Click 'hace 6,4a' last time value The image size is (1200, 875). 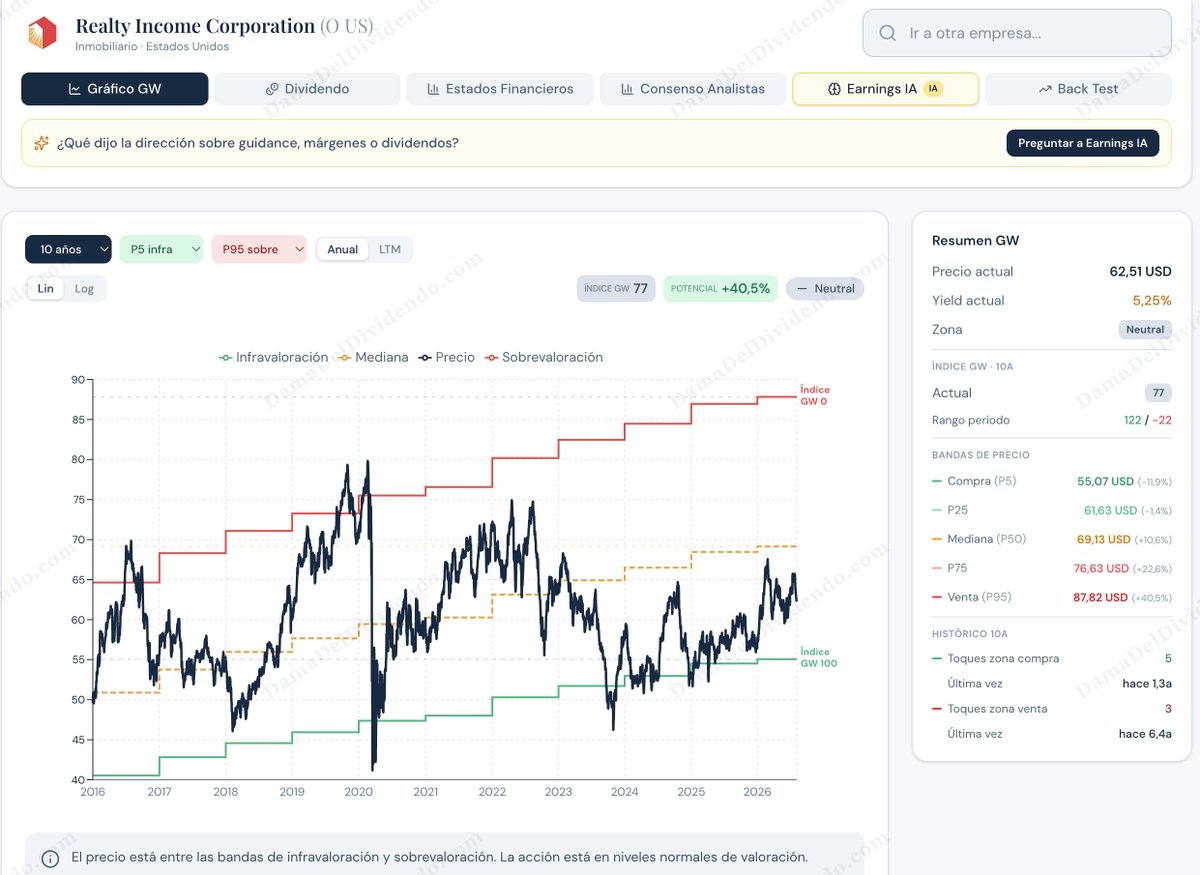tap(1145, 734)
